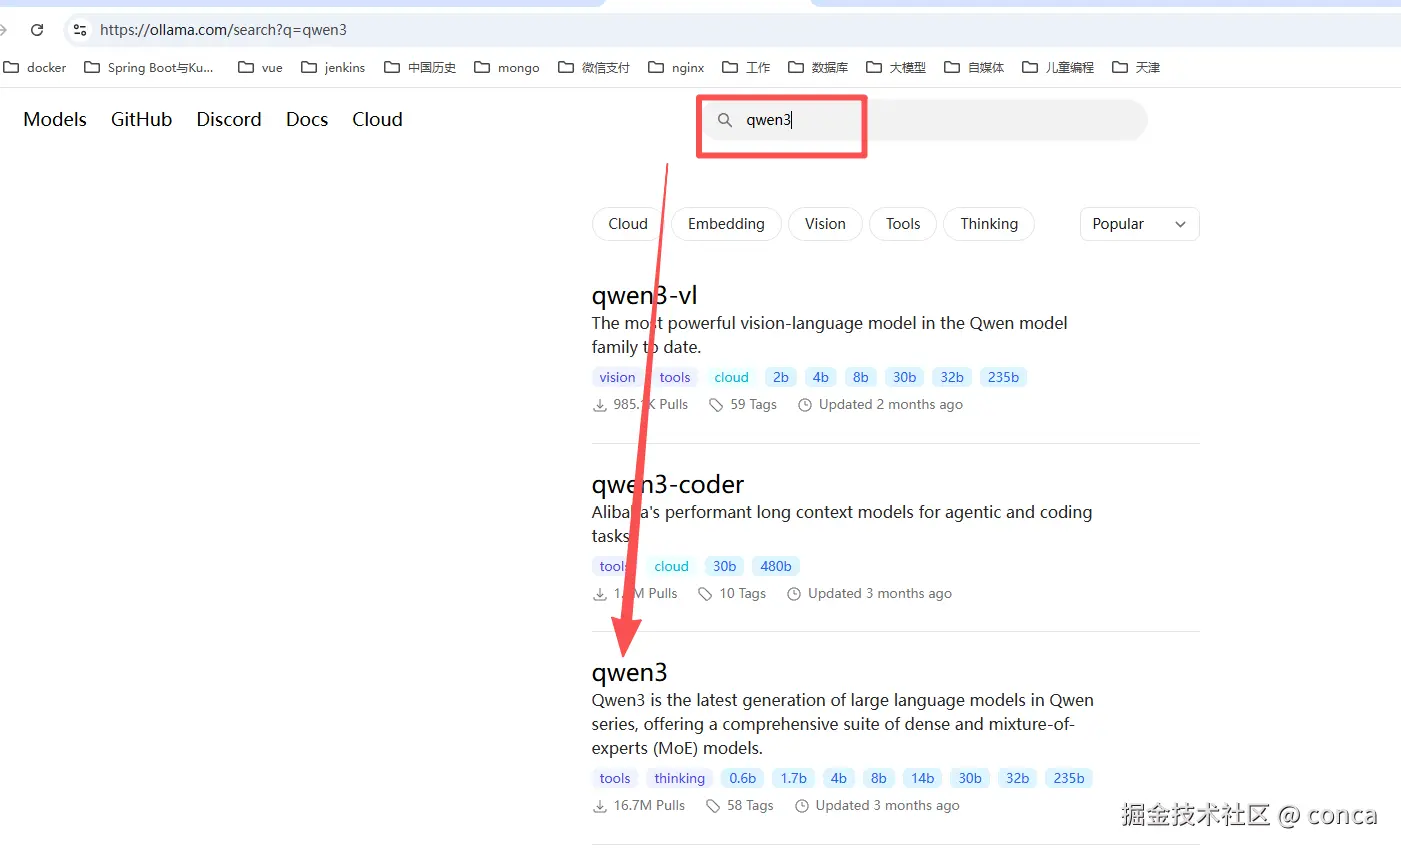Filter results by Cloud
The width and height of the screenshot is (1401, 852).
pos(628,224)
